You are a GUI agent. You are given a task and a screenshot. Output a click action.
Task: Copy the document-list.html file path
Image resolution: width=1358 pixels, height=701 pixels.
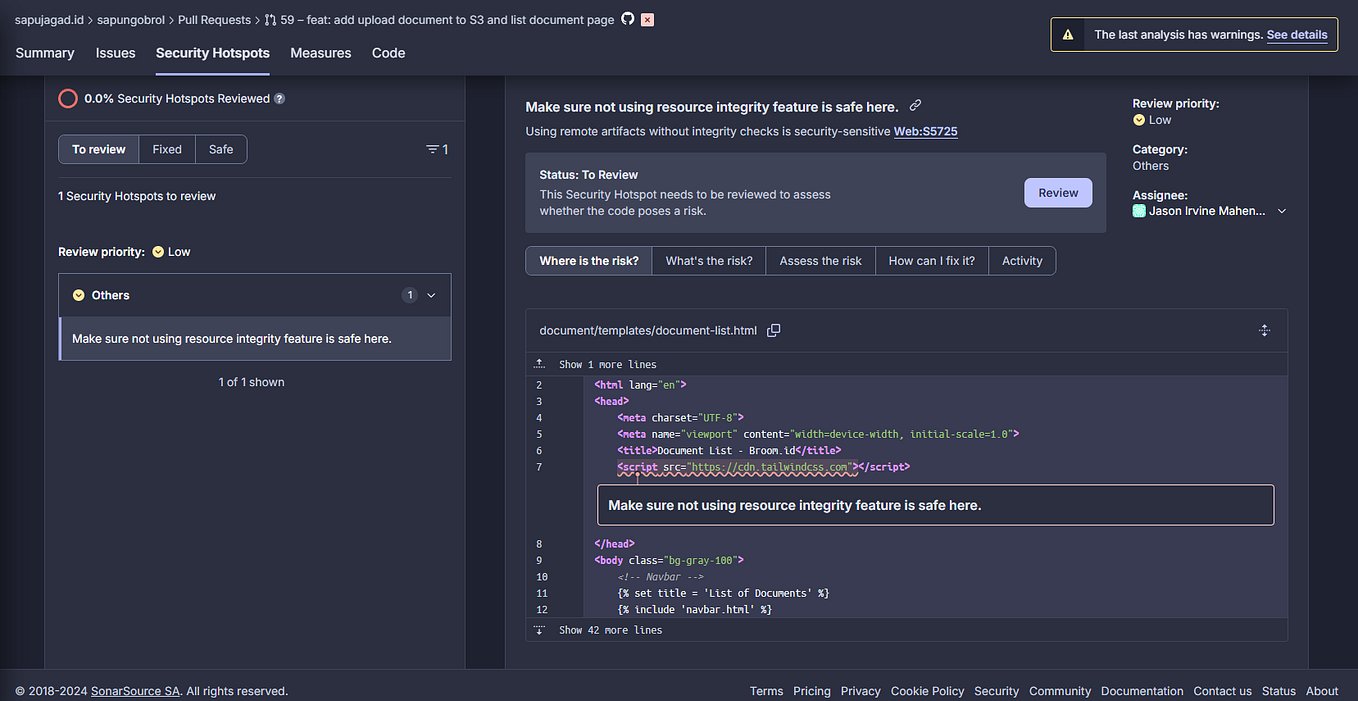click(x=773, y=330)
